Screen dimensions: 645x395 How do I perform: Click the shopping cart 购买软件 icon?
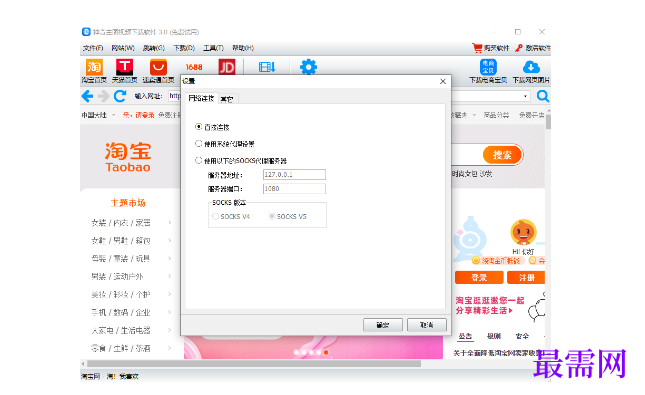[x=477, y=48]
